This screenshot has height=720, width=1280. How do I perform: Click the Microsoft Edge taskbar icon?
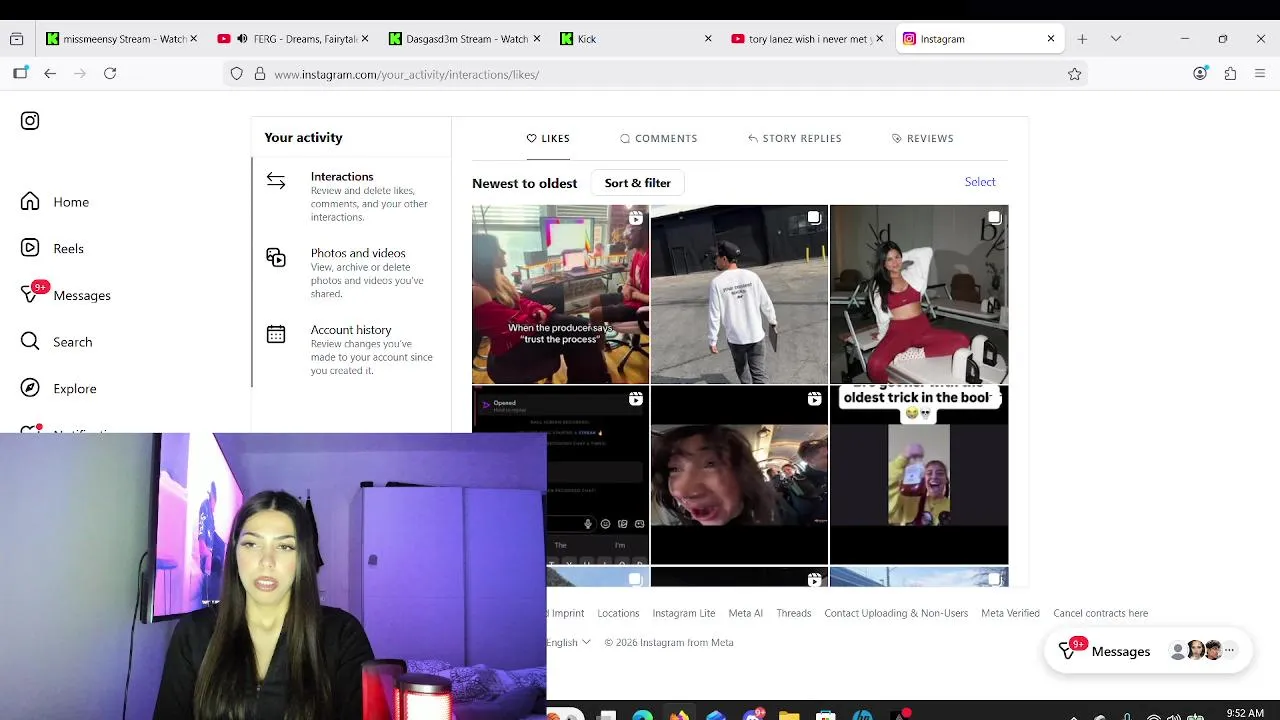643,715
